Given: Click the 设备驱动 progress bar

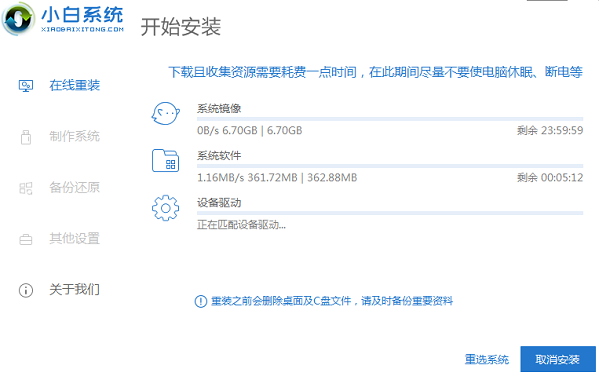Looking at the screenshot, I should (x=390, y=213).
